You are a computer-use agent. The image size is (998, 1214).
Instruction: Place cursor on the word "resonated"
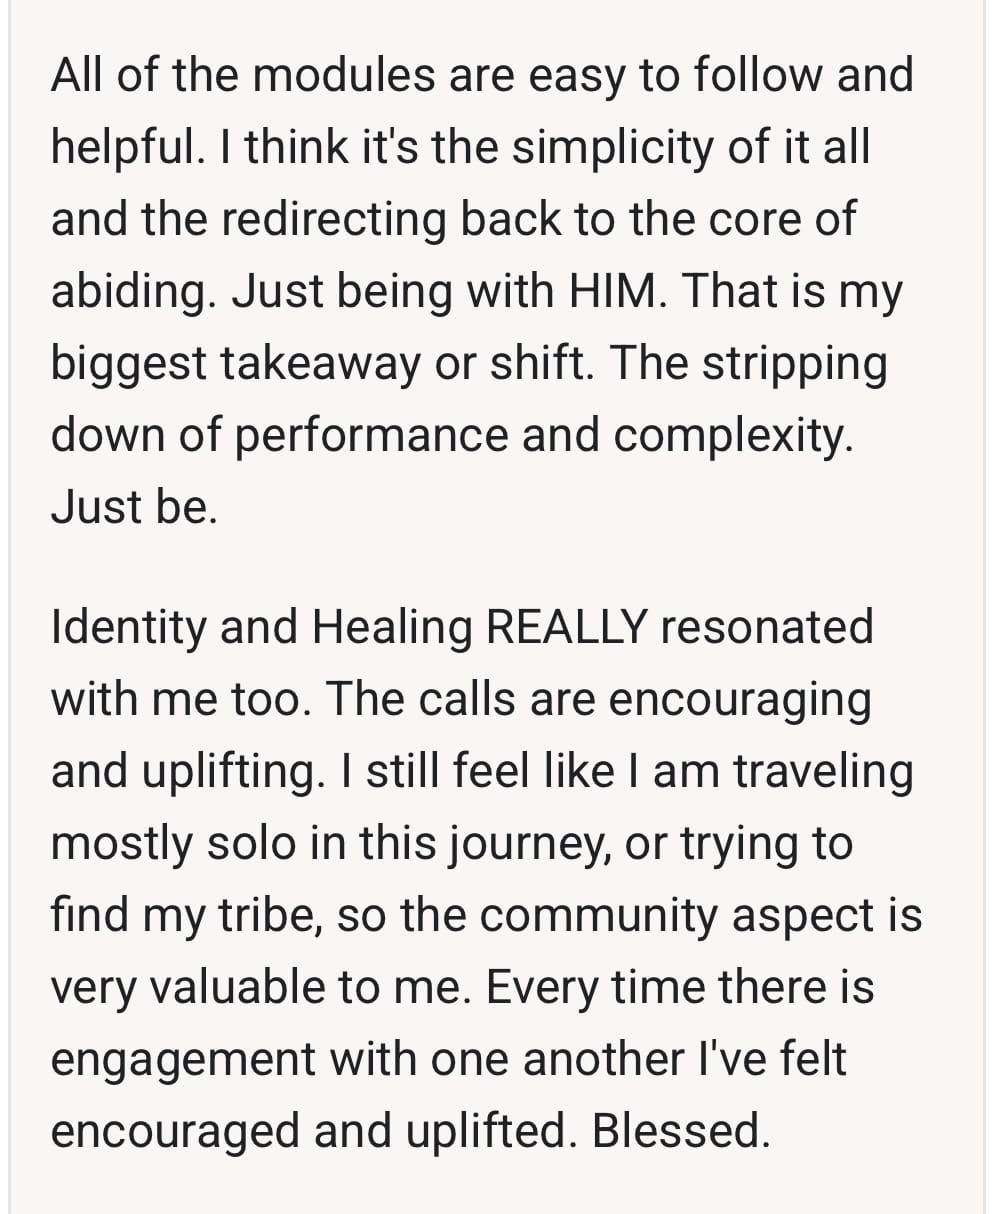(x=767, y=627)
